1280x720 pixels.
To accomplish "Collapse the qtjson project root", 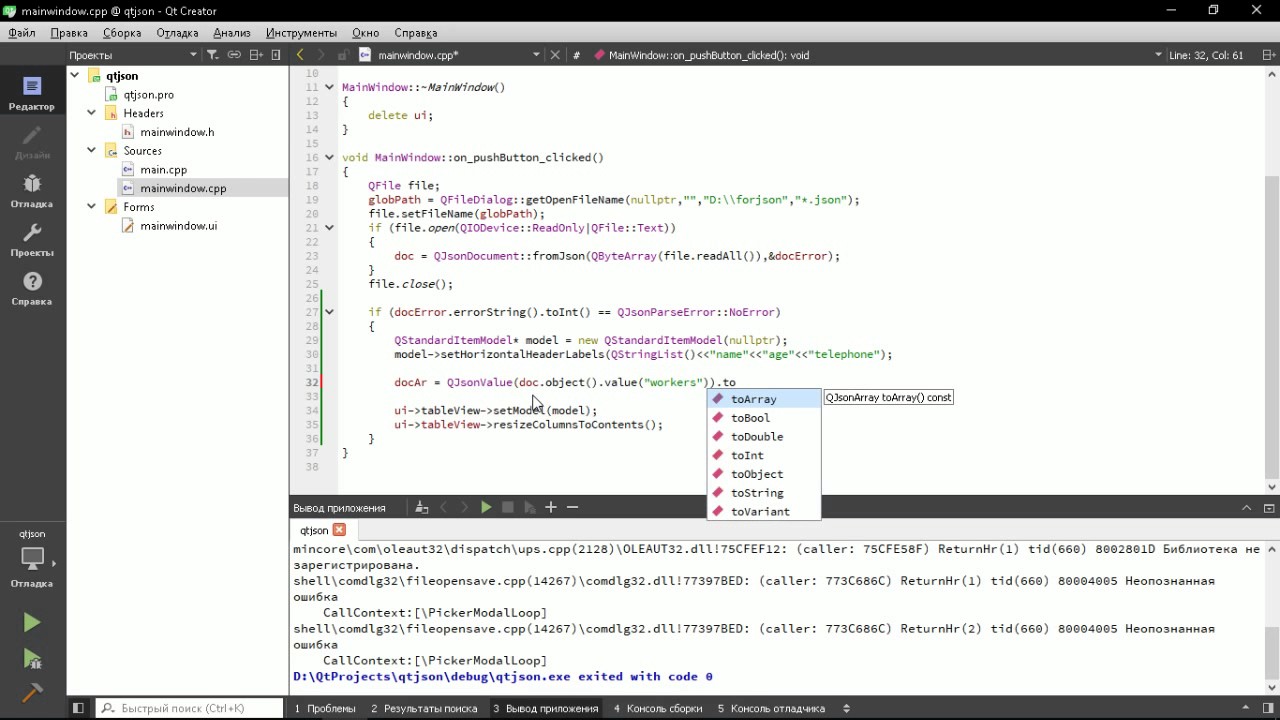I will click(x=74, y=76).
